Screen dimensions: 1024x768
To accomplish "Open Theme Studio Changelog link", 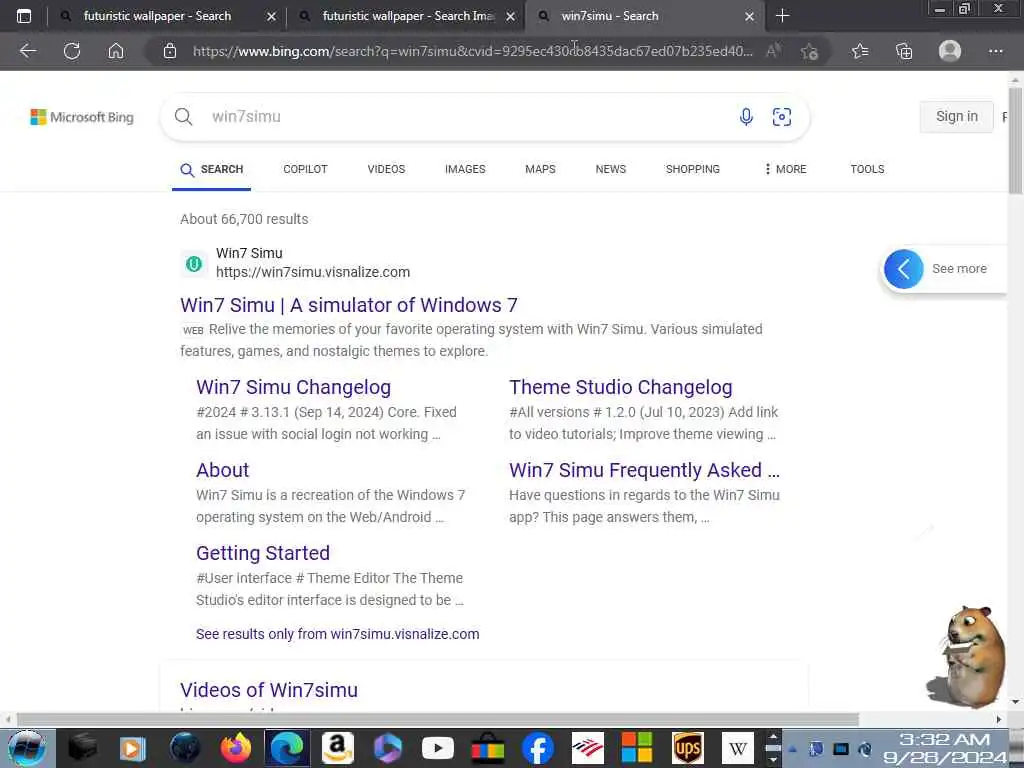I will point(620,387).
